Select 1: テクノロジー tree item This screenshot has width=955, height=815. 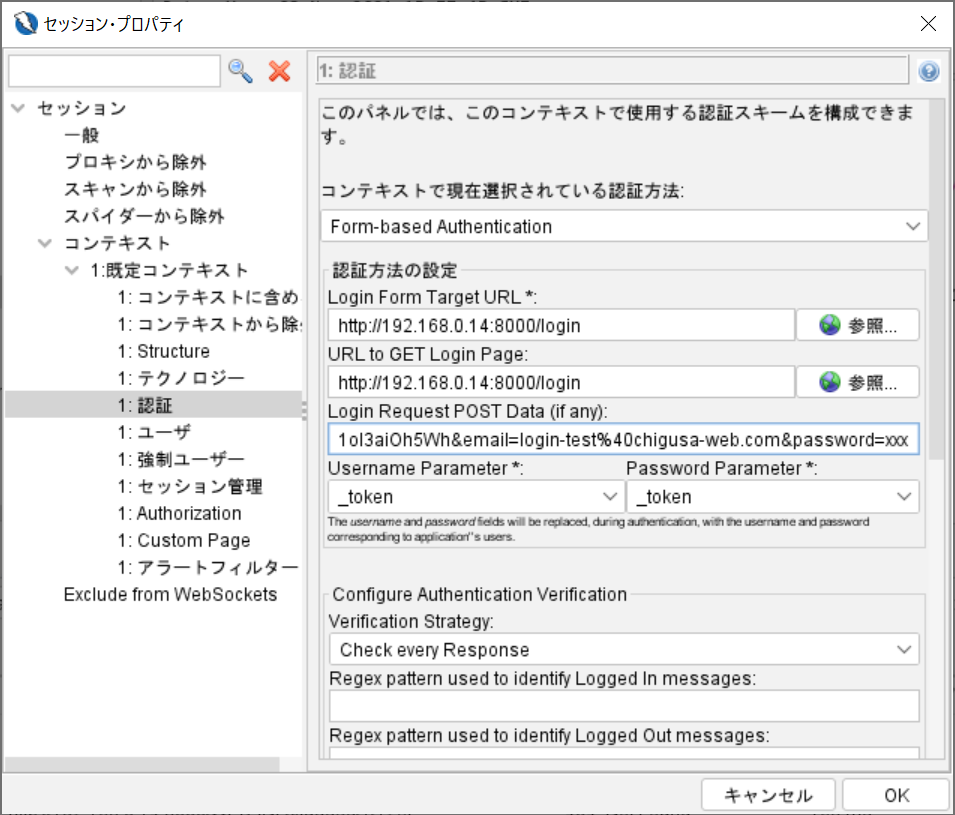pyautogui.click(x=181, y=378)
